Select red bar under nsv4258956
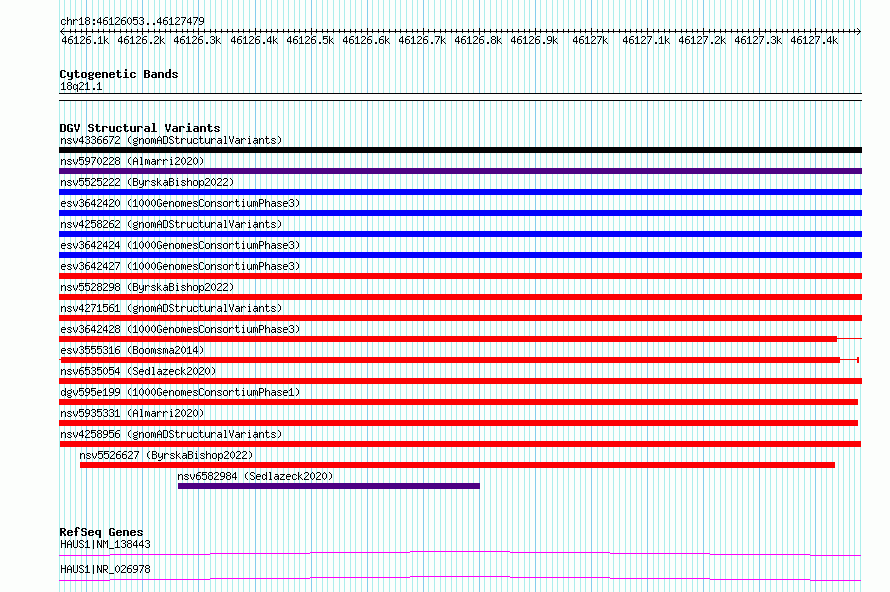The height and width of the screenshot is (592, 890). pos(460,444)
